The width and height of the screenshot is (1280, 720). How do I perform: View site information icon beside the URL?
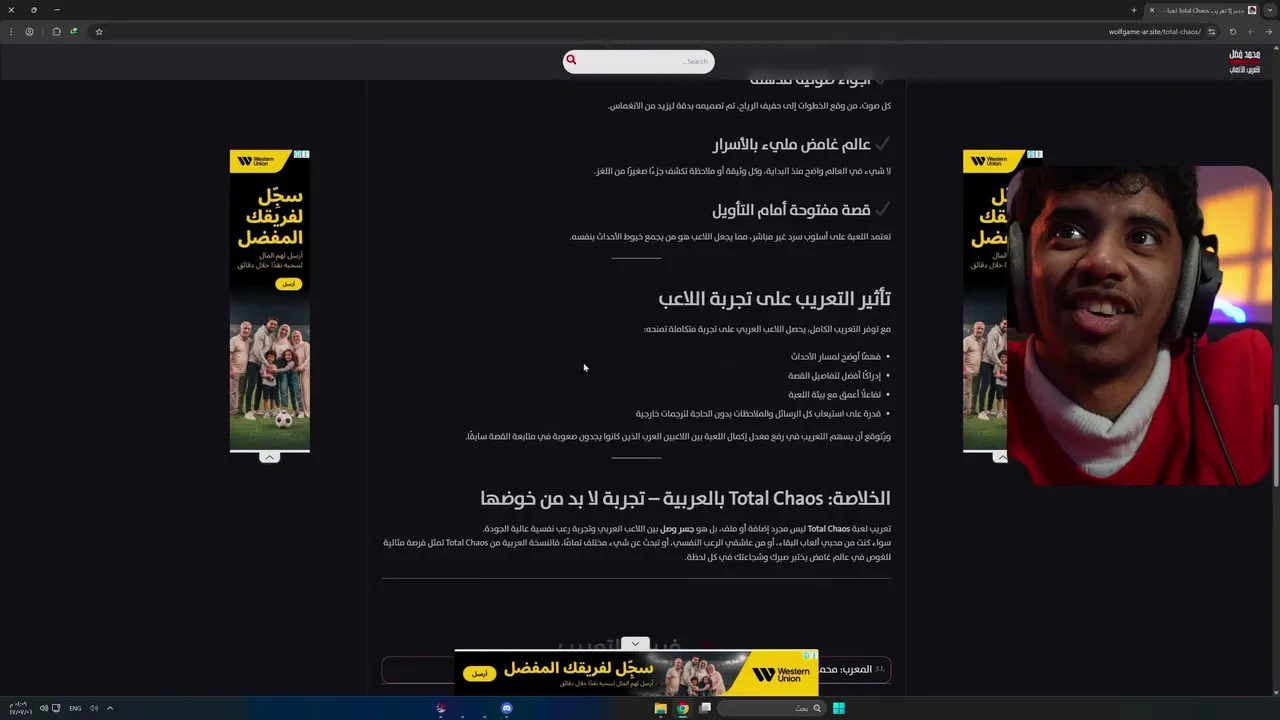[1212, 31]
